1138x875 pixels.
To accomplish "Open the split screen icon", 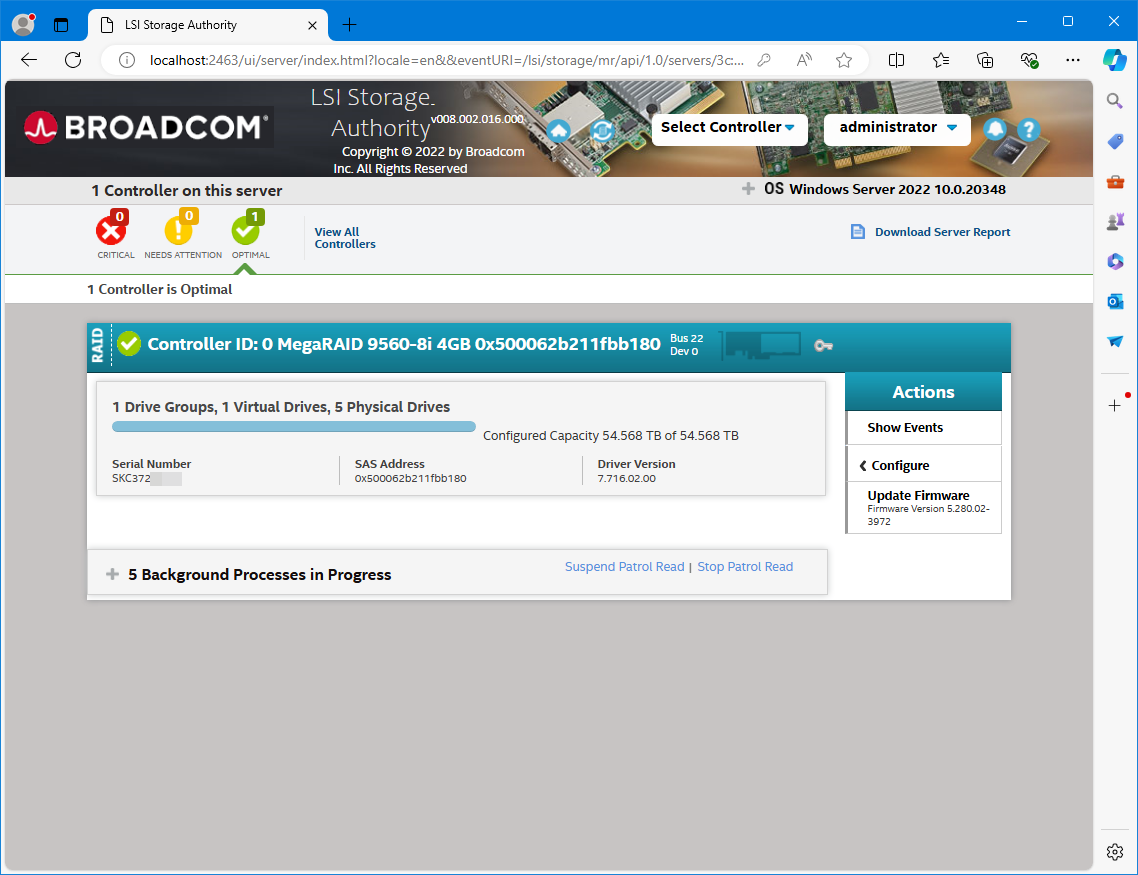I will [896, 60].
